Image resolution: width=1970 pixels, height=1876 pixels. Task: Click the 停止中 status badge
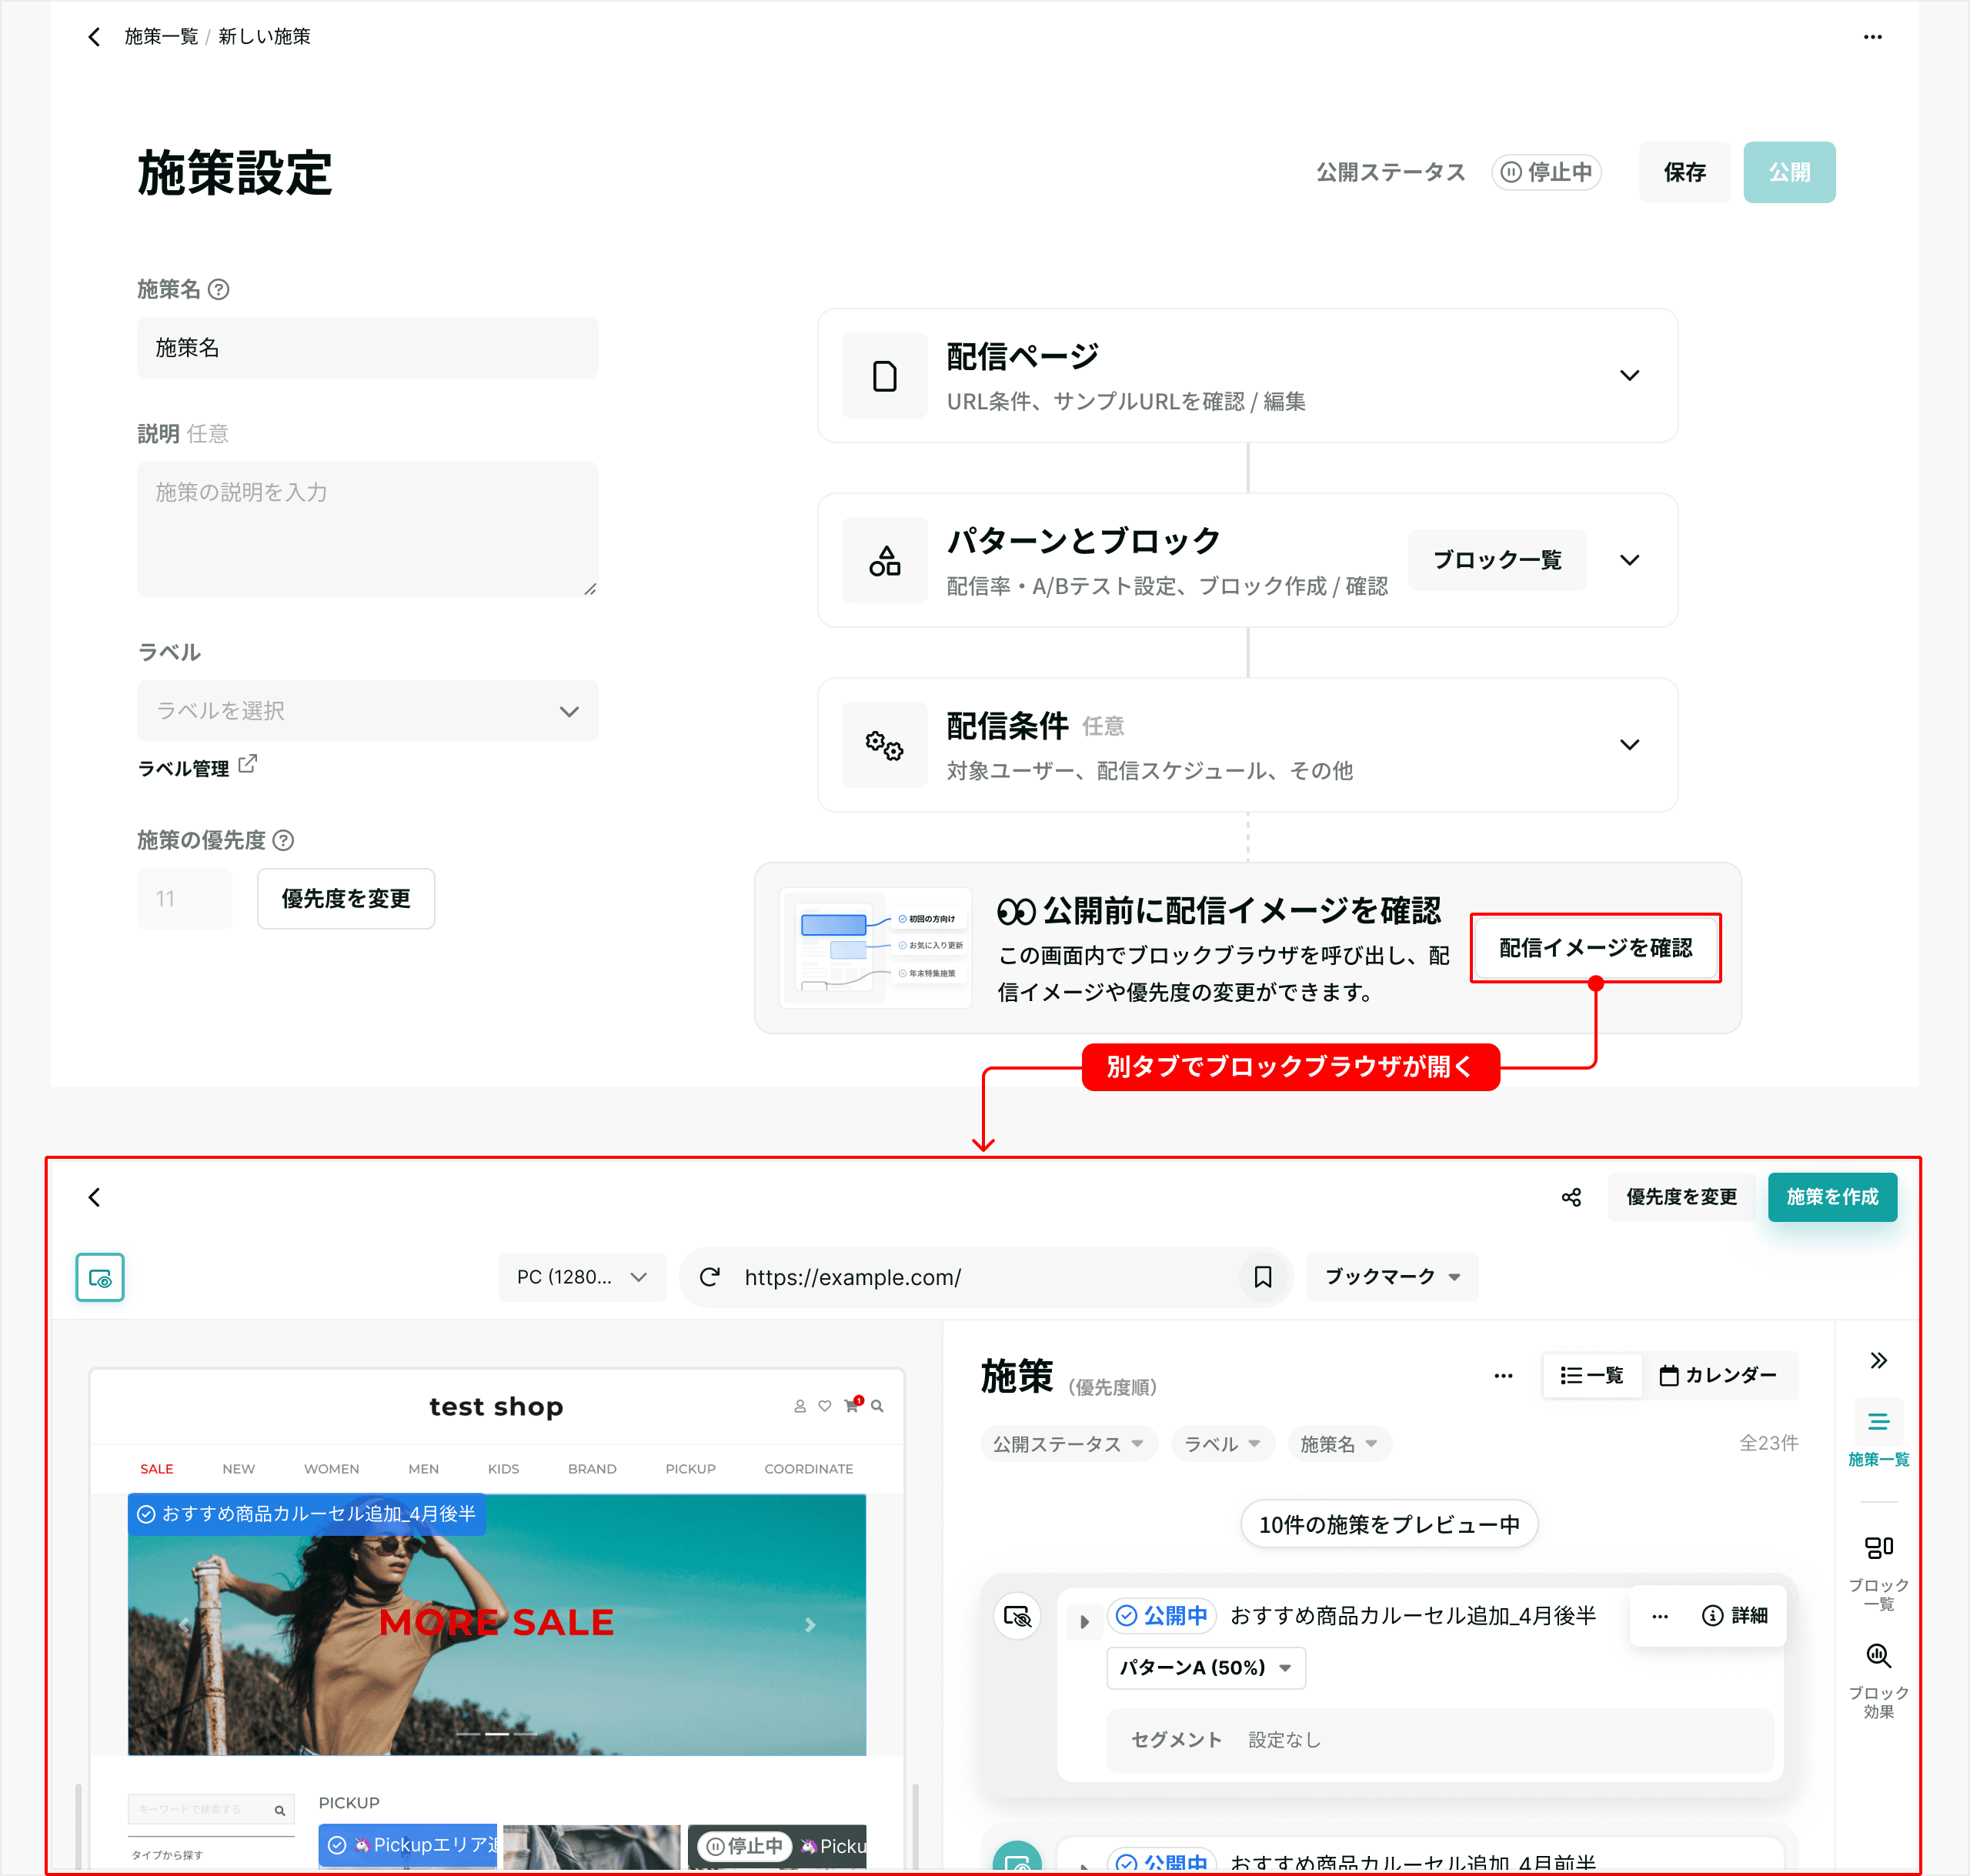(x=1546, y=172)
